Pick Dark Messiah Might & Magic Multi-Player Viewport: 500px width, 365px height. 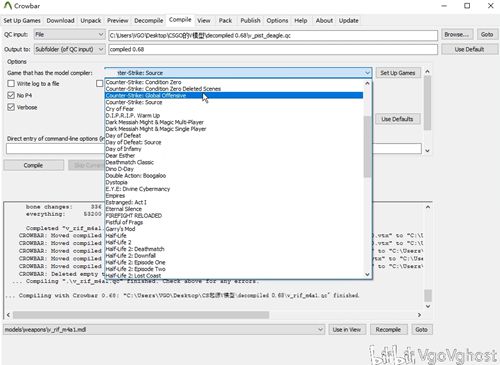[234, 122]
